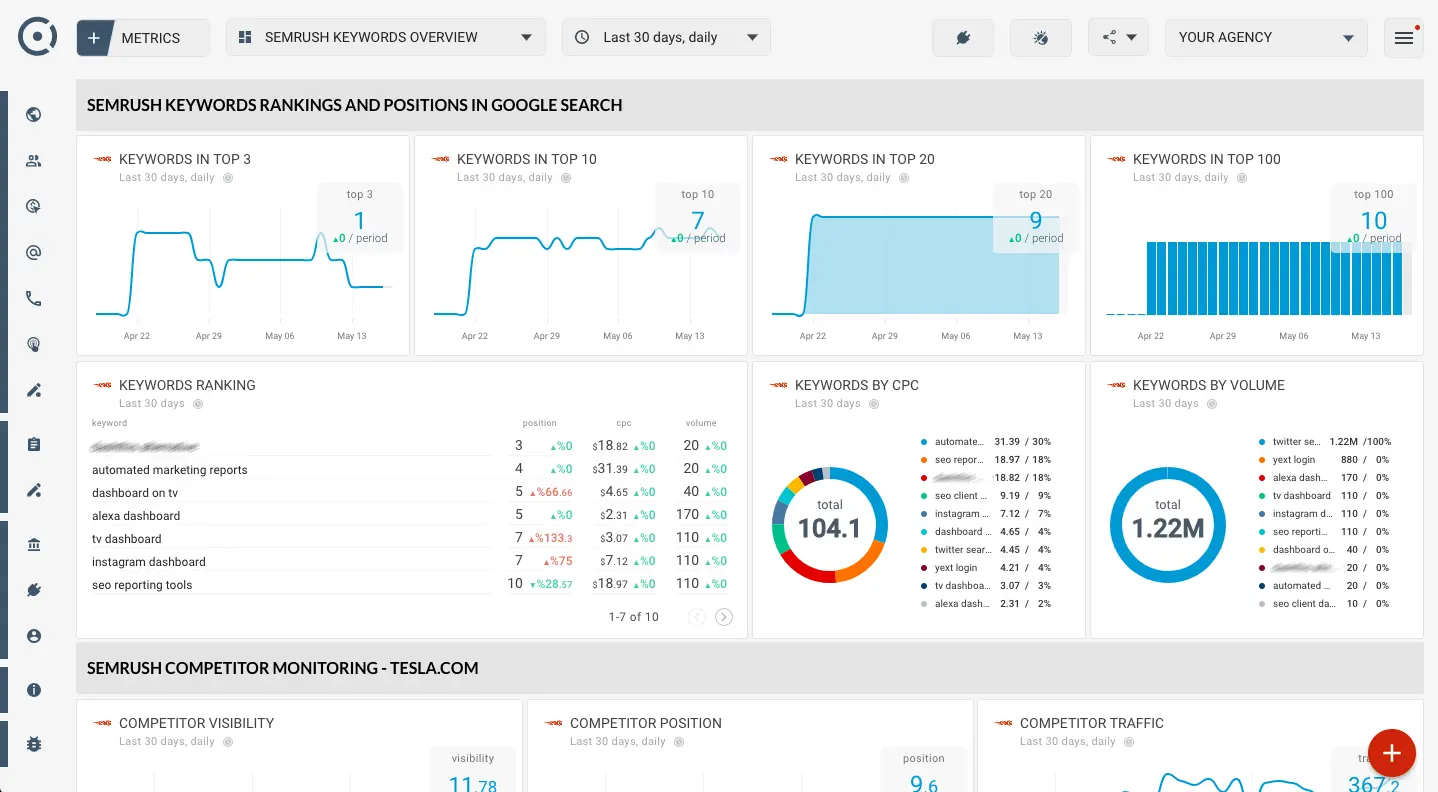Open the @ mentions sidebar icon
This screenshot has height=792, width=1438.
tap(33, 252)
